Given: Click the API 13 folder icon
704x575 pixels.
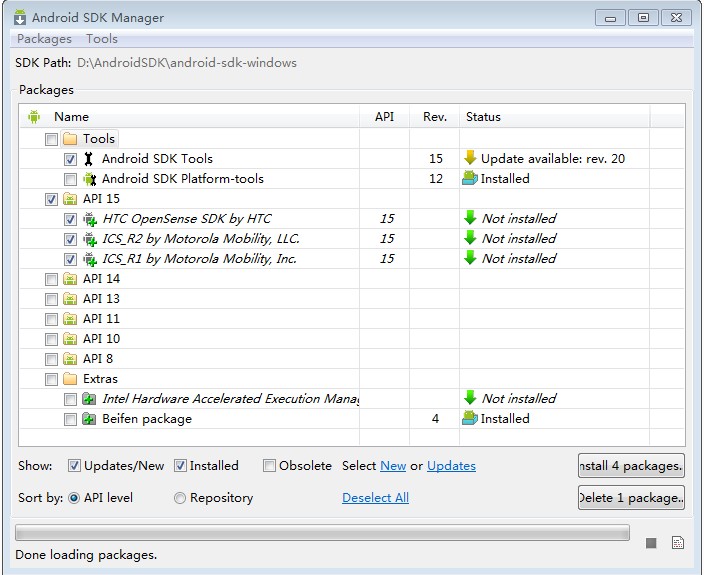Looking at the screenshot, I should (x=70, y=299).
